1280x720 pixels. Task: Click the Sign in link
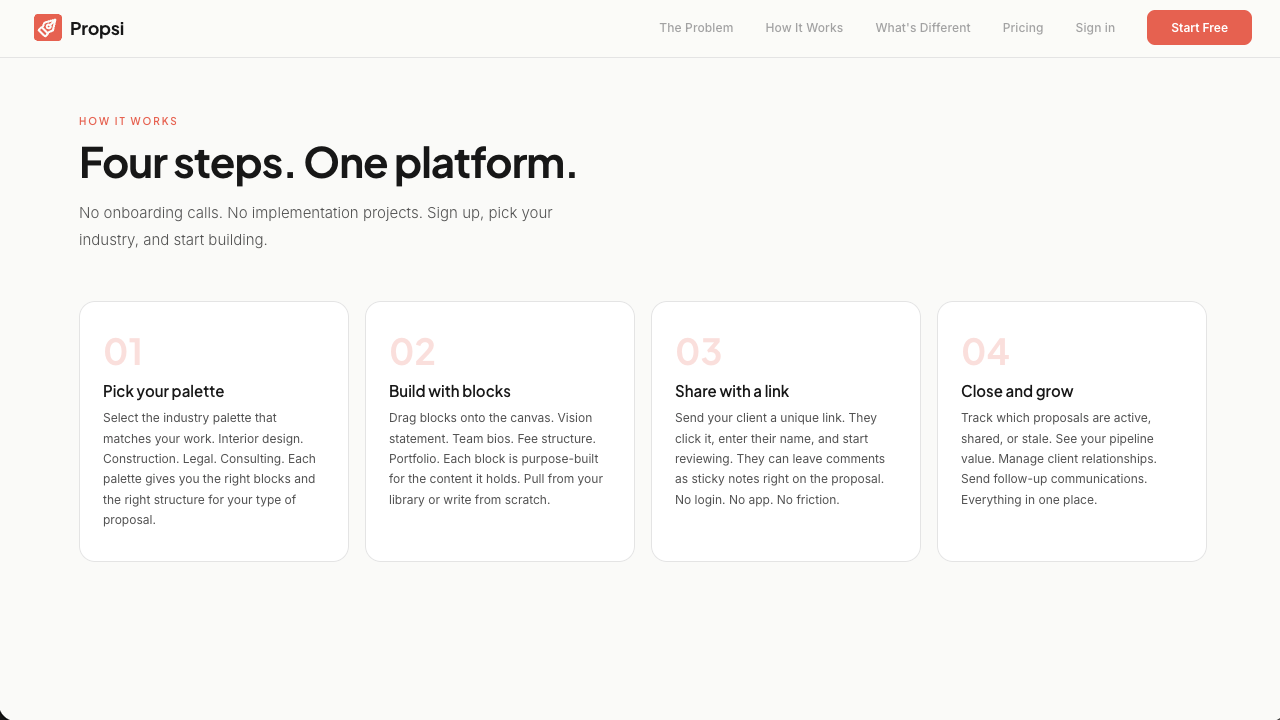coord(1095,28)
